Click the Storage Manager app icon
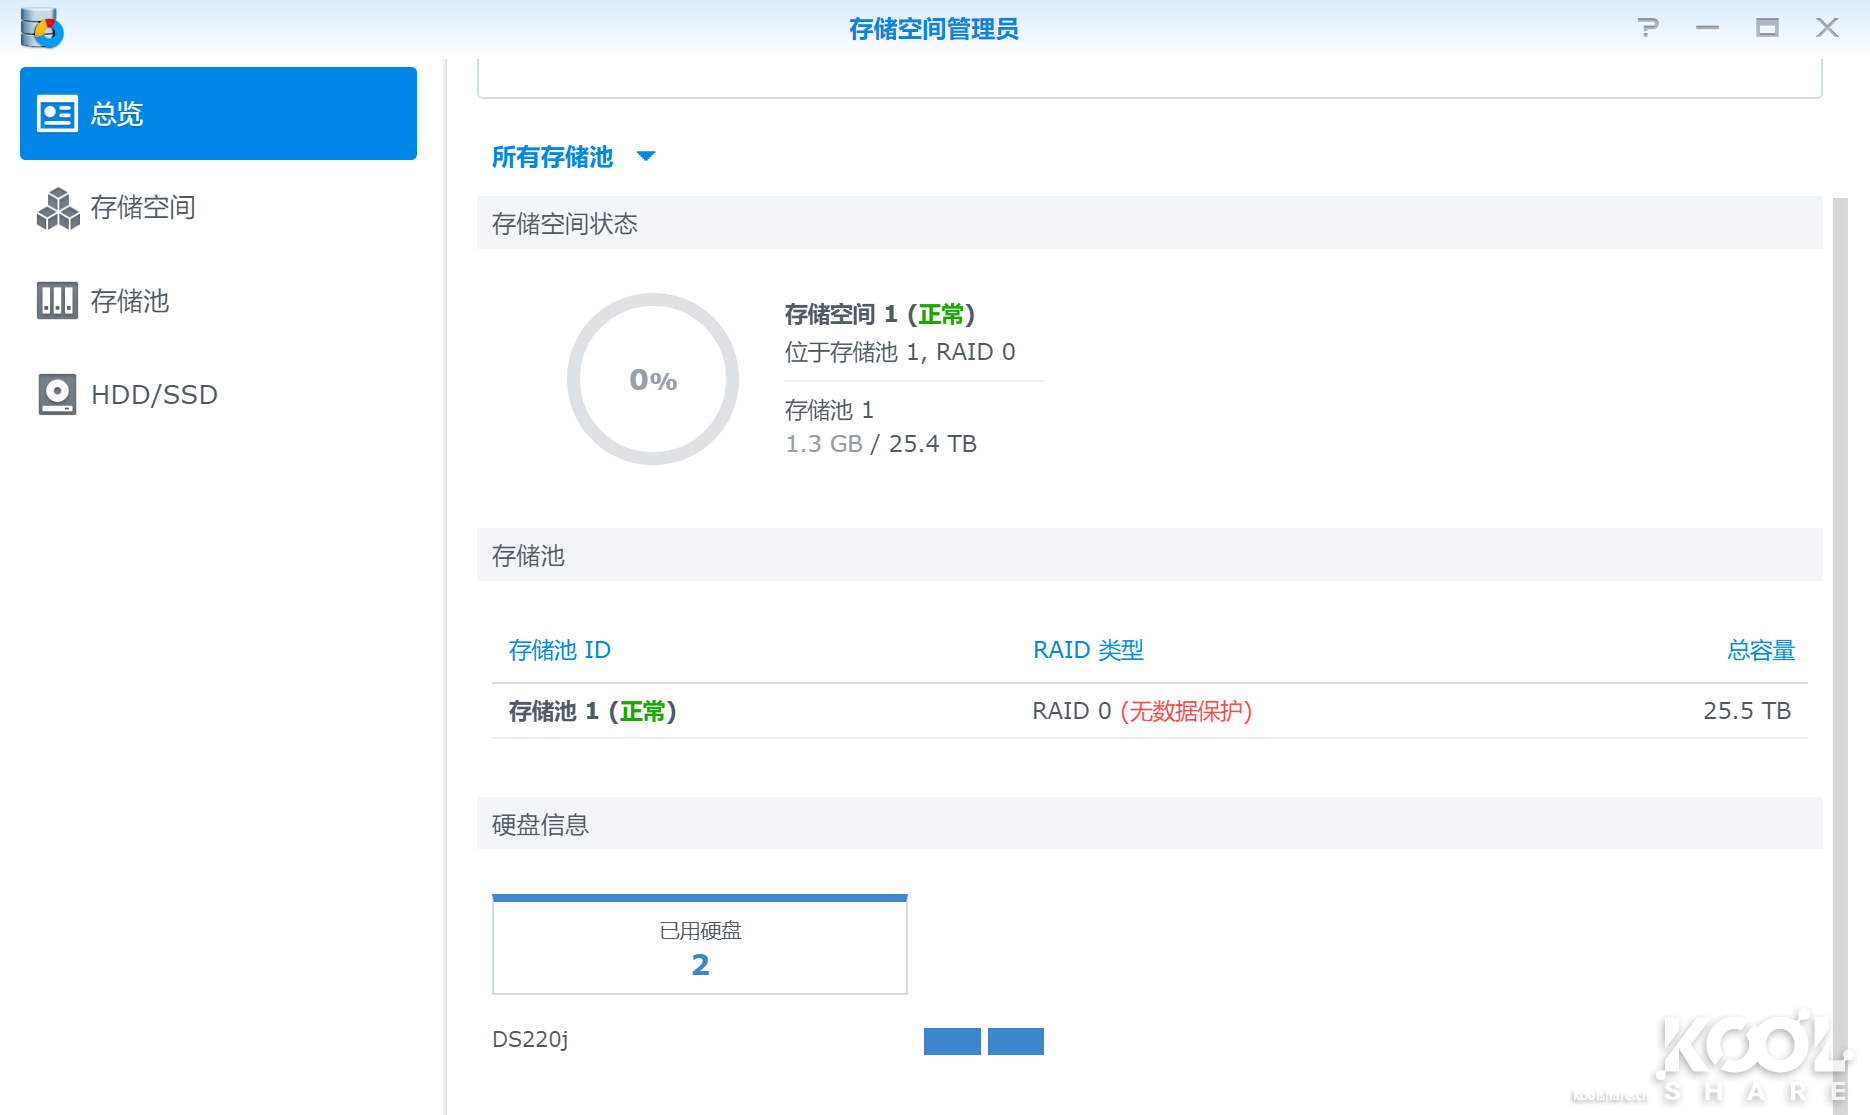1870x1115 pixels. coord(42,28)
